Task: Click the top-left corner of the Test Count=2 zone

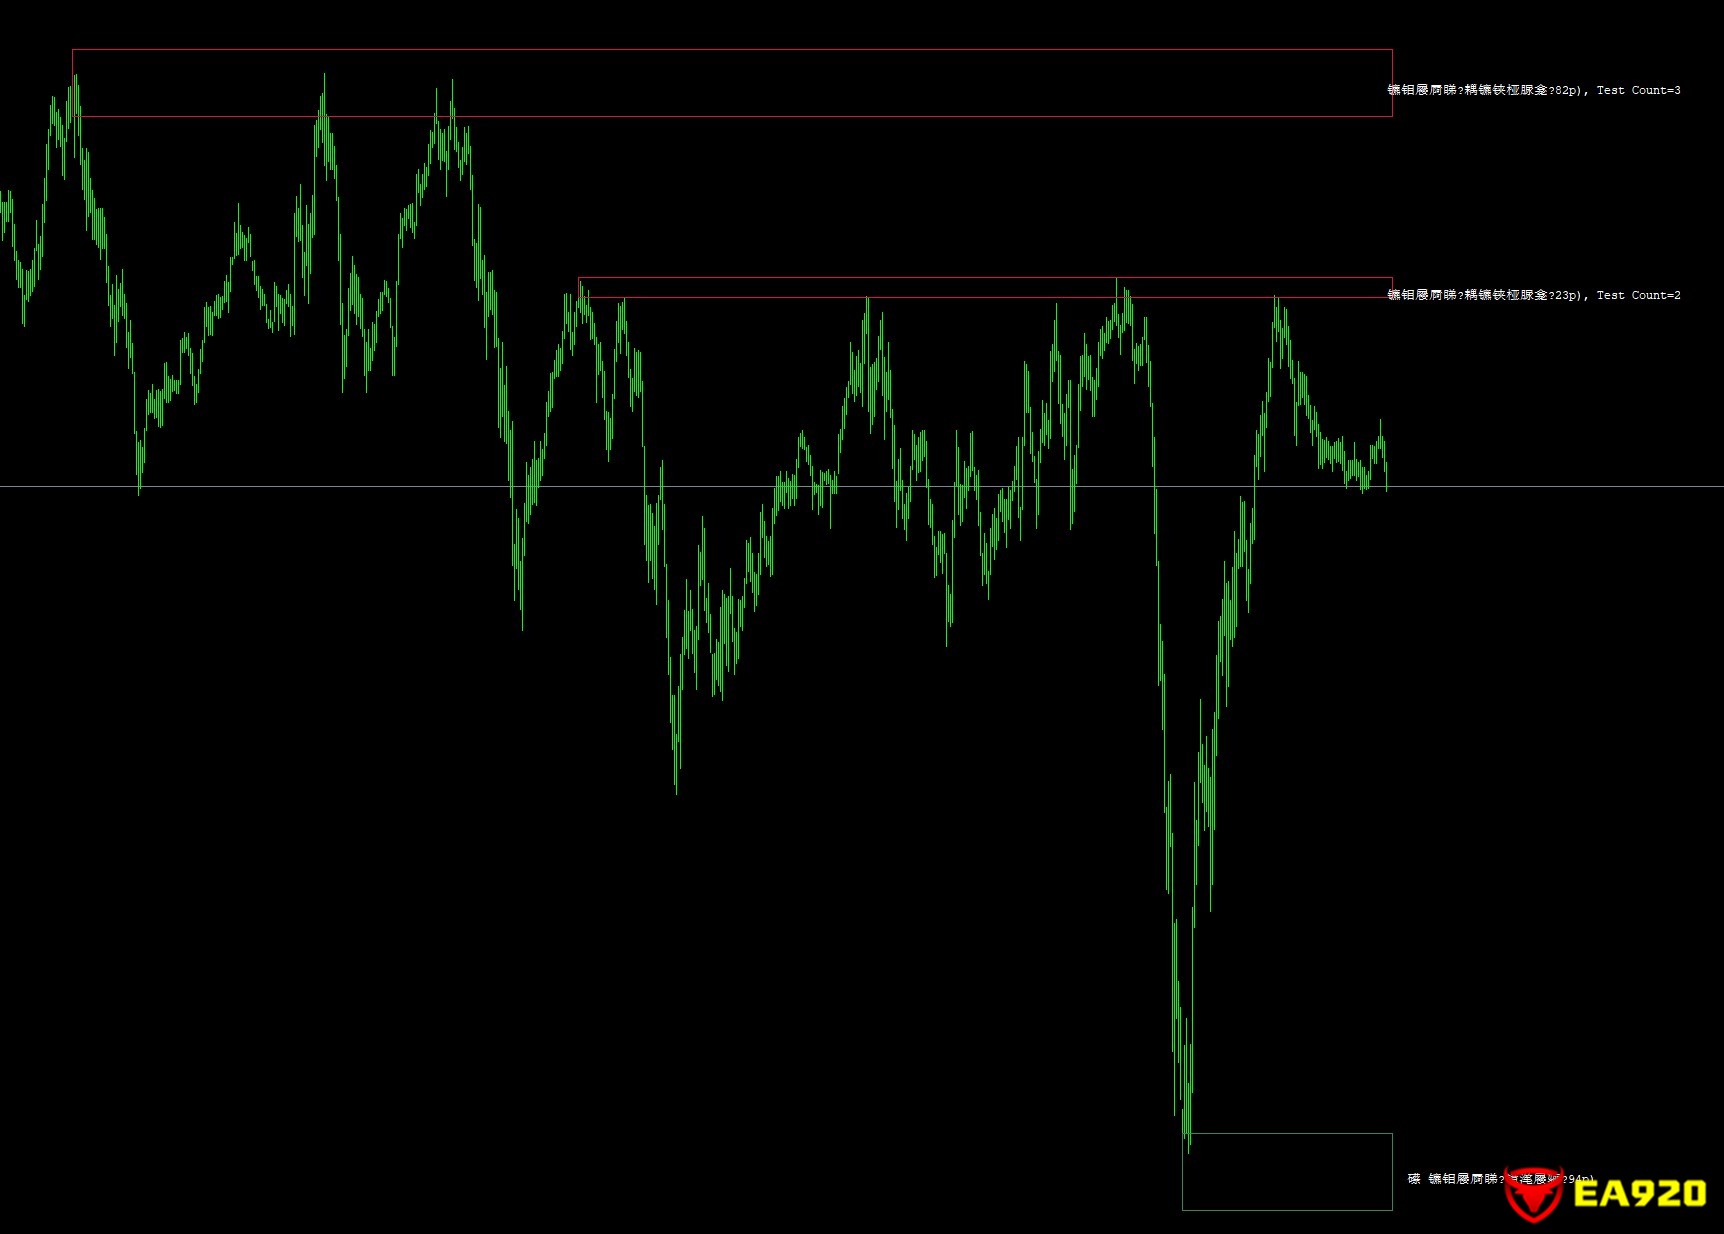Action: [579, 278]
